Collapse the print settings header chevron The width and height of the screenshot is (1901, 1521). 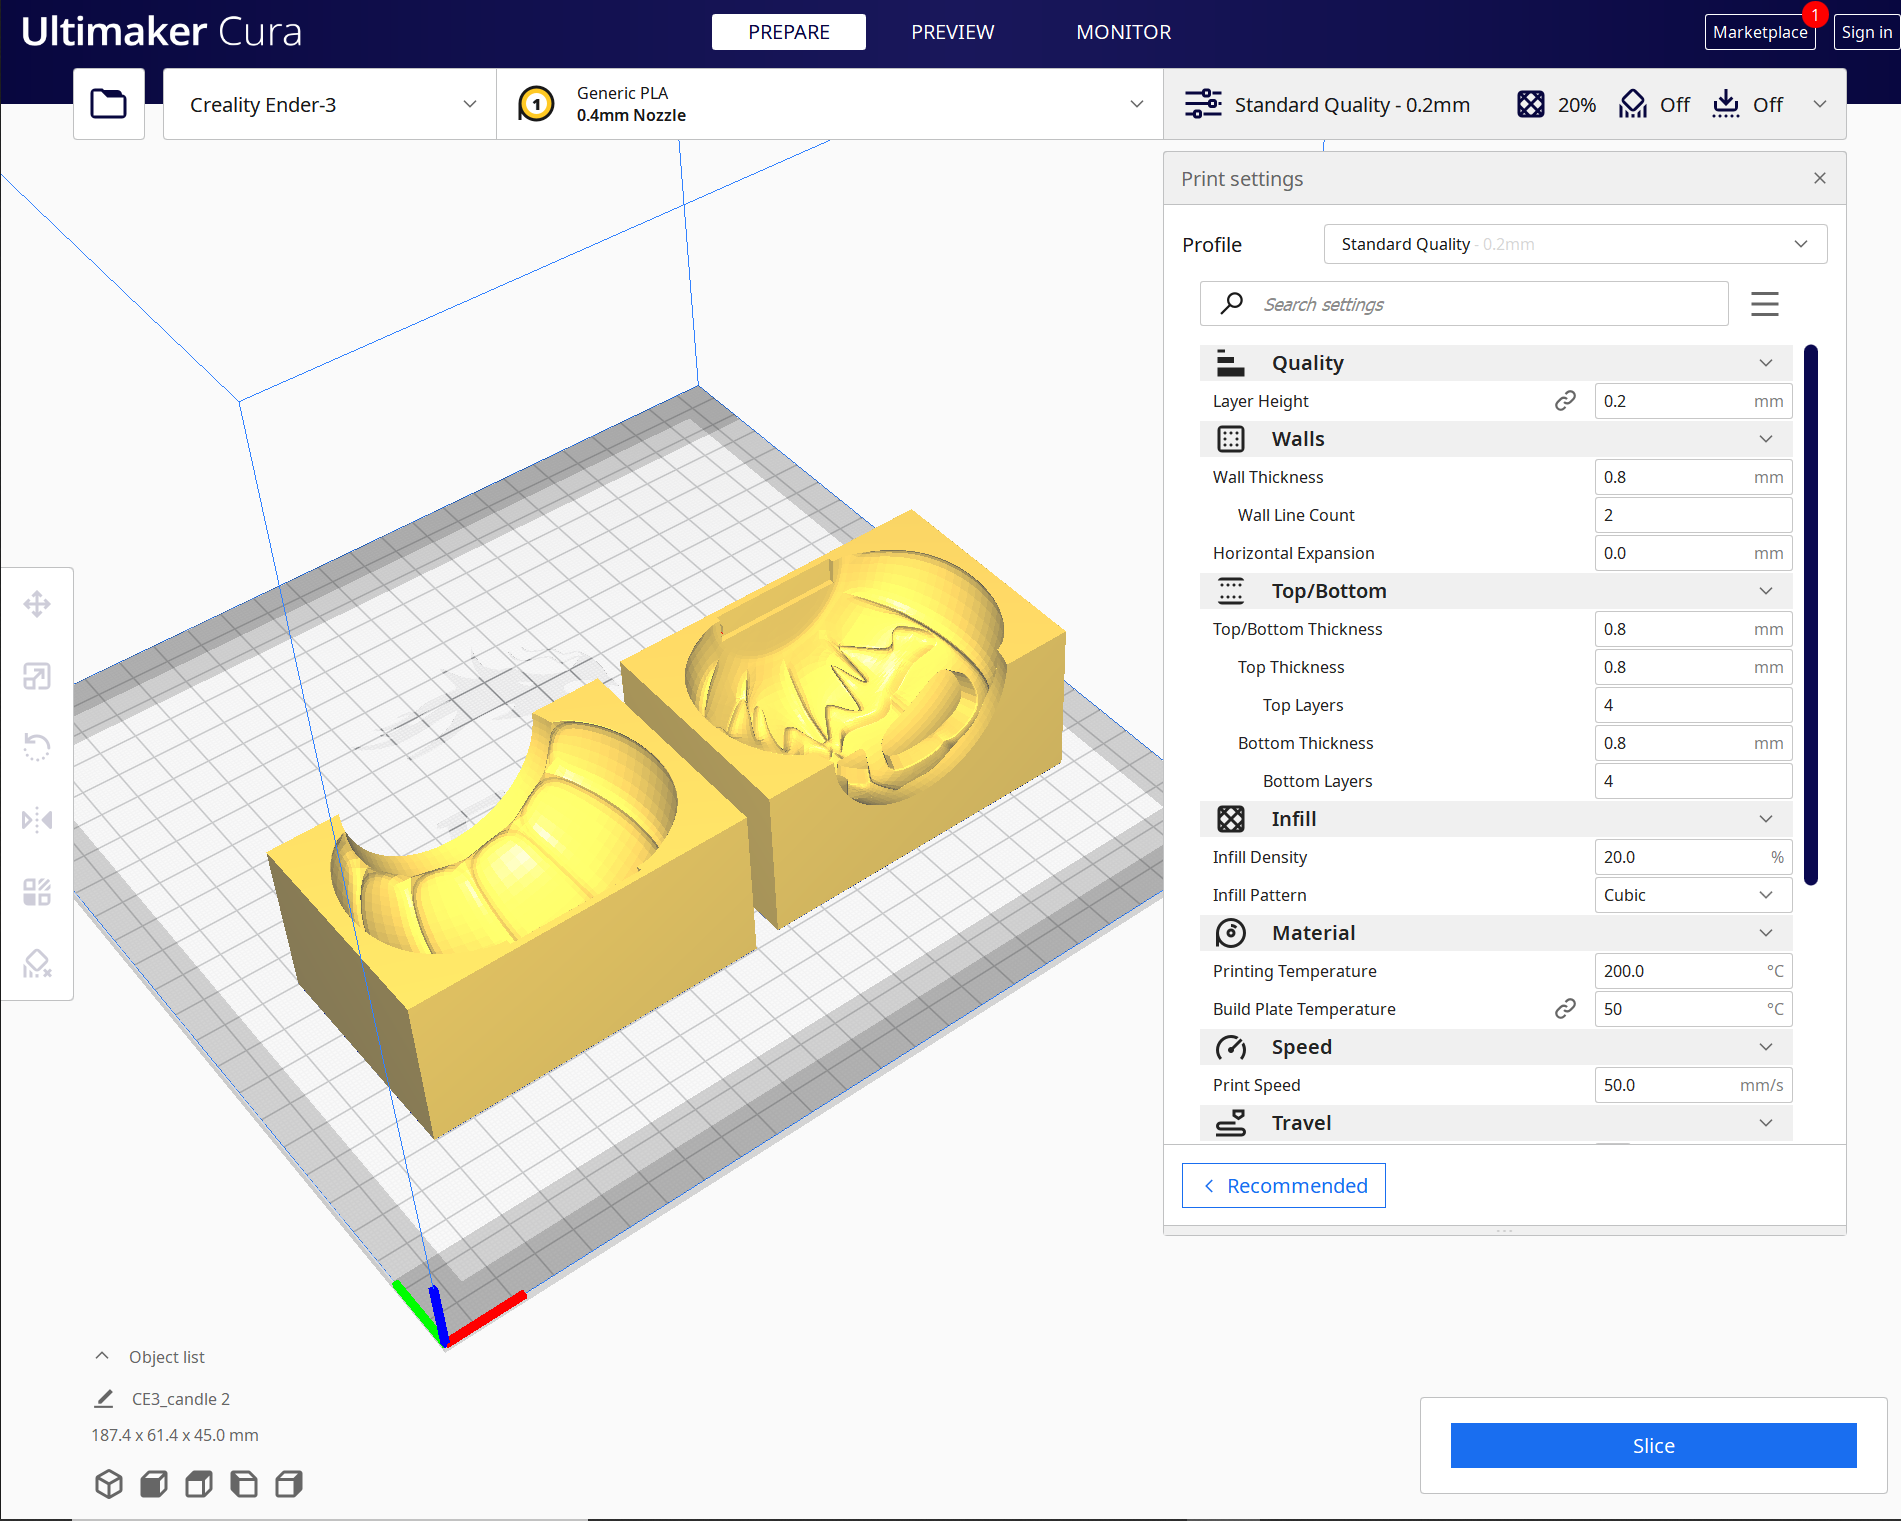coord(1820,104)
